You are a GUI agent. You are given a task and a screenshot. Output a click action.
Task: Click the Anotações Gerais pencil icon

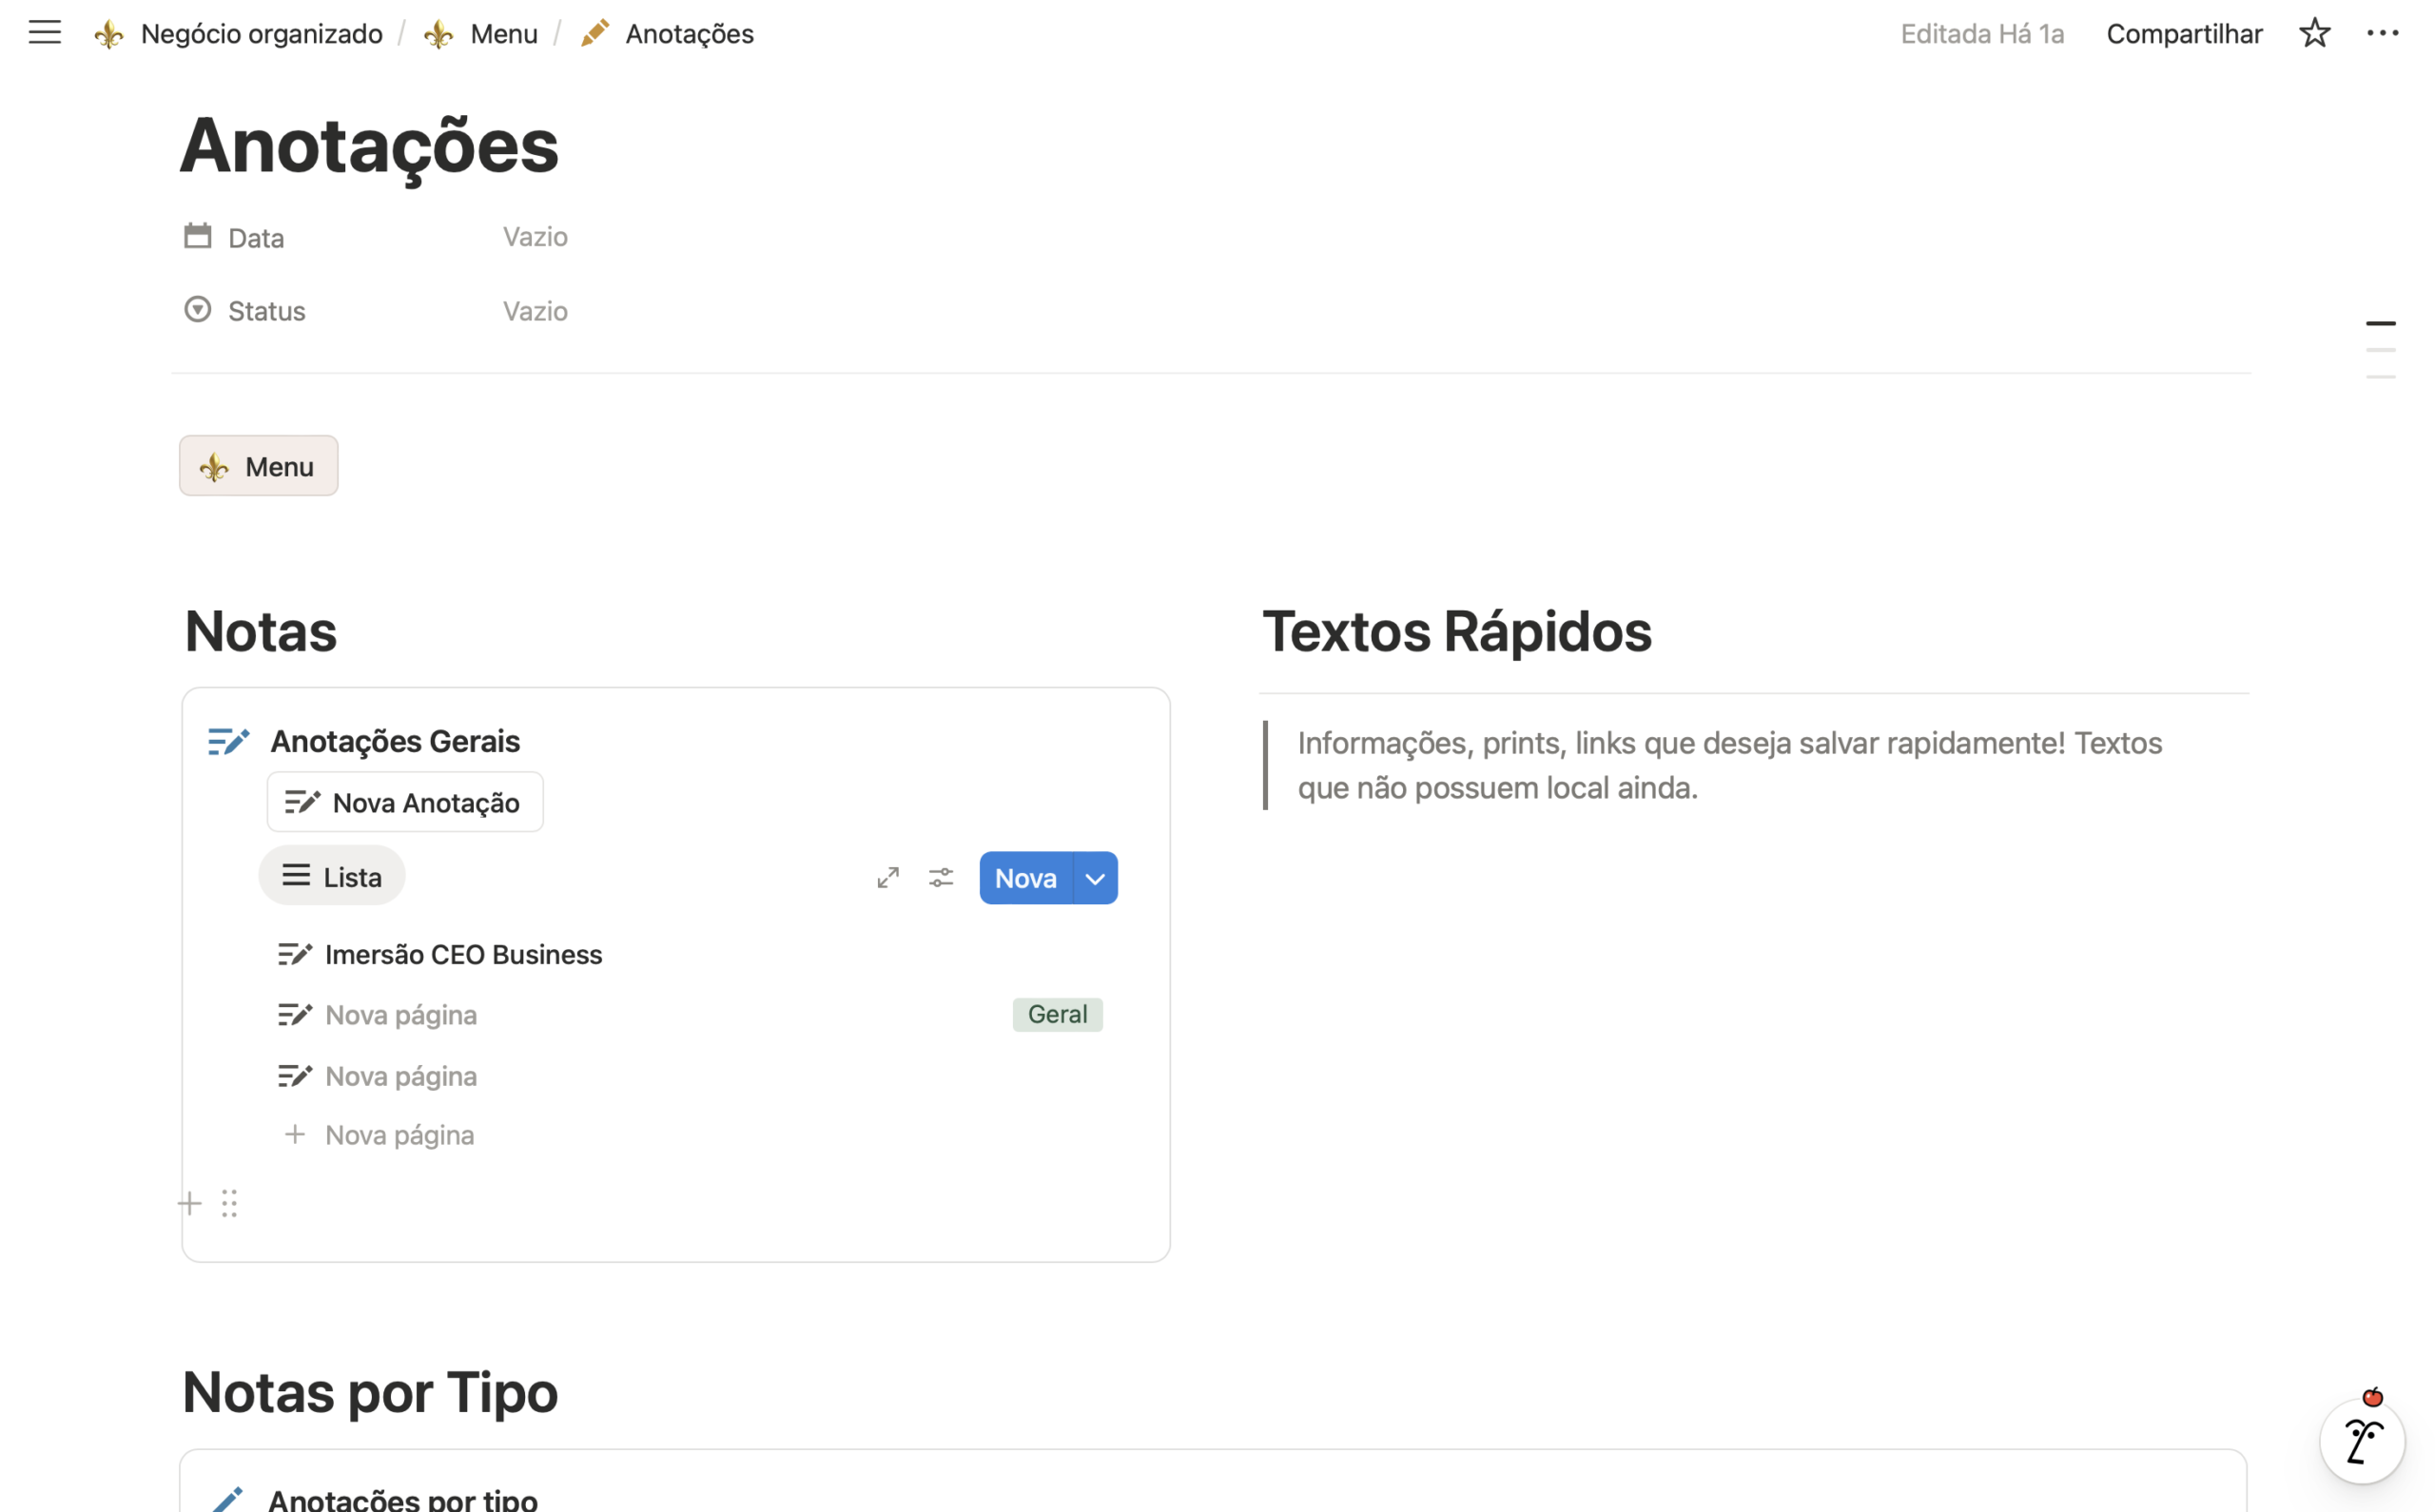228,741
